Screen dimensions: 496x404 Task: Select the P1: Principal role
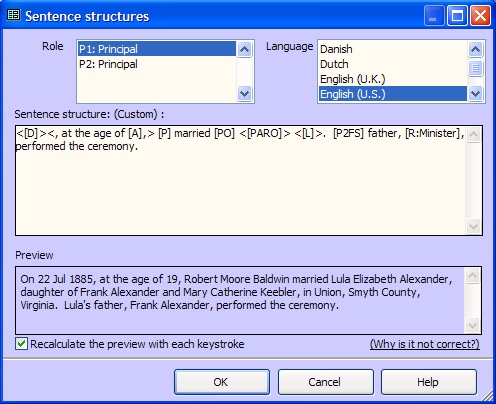point(157,49)
